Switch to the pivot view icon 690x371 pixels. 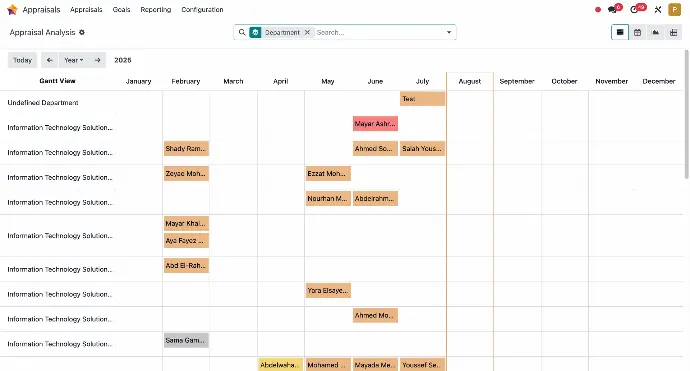coord(673,32)
